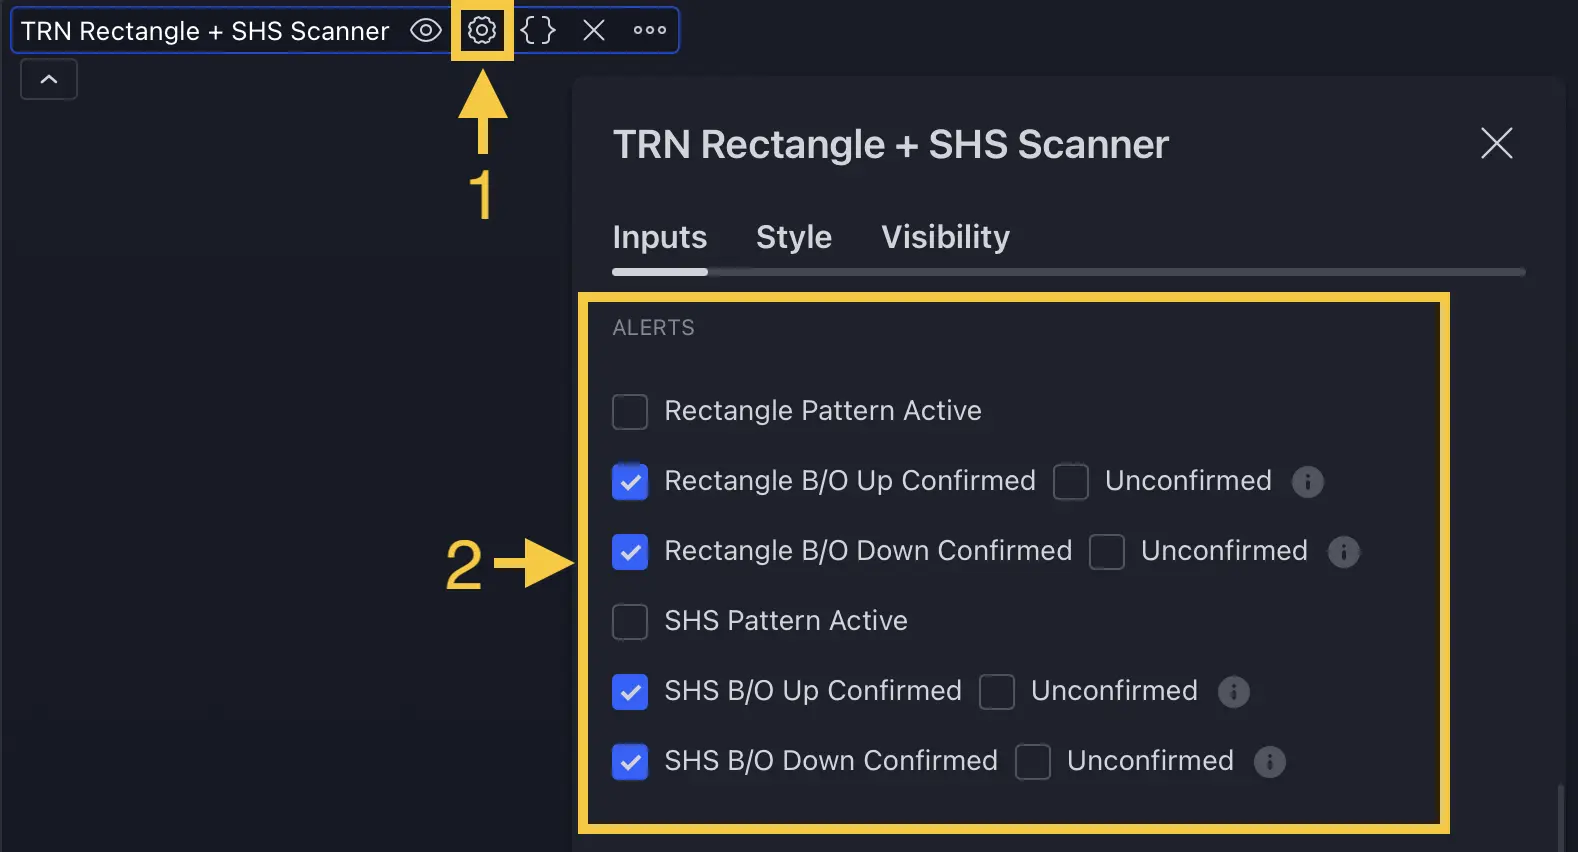This screenshot has width=1578, height=852.
Task: Click the ALERTS section heading
Action: [x=654, y=328]
